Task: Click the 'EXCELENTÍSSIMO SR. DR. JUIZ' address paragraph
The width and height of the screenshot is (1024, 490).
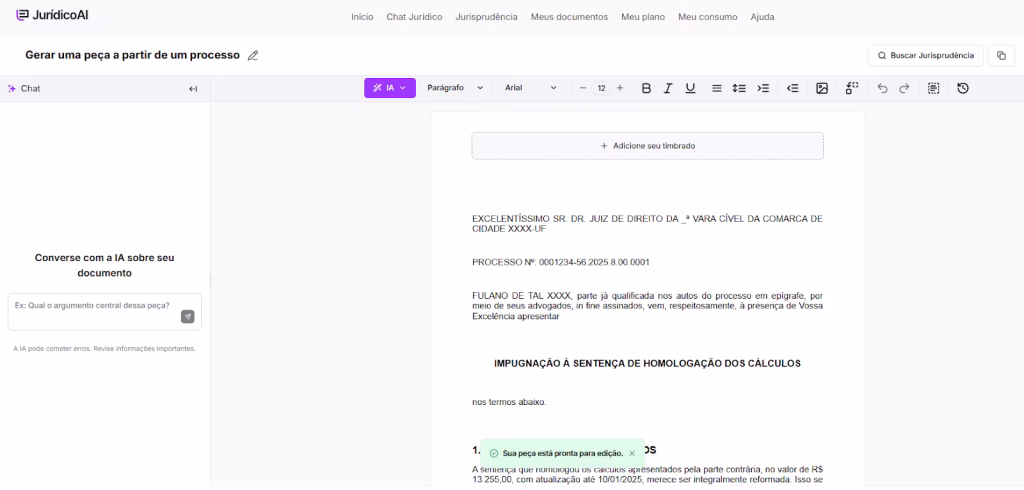Action: coord(647,223)
